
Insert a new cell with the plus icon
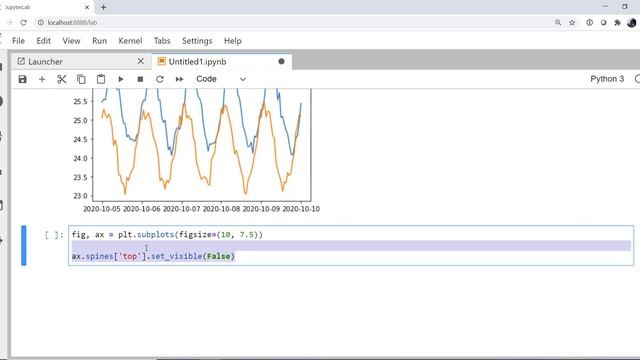[x=42, y=79]
